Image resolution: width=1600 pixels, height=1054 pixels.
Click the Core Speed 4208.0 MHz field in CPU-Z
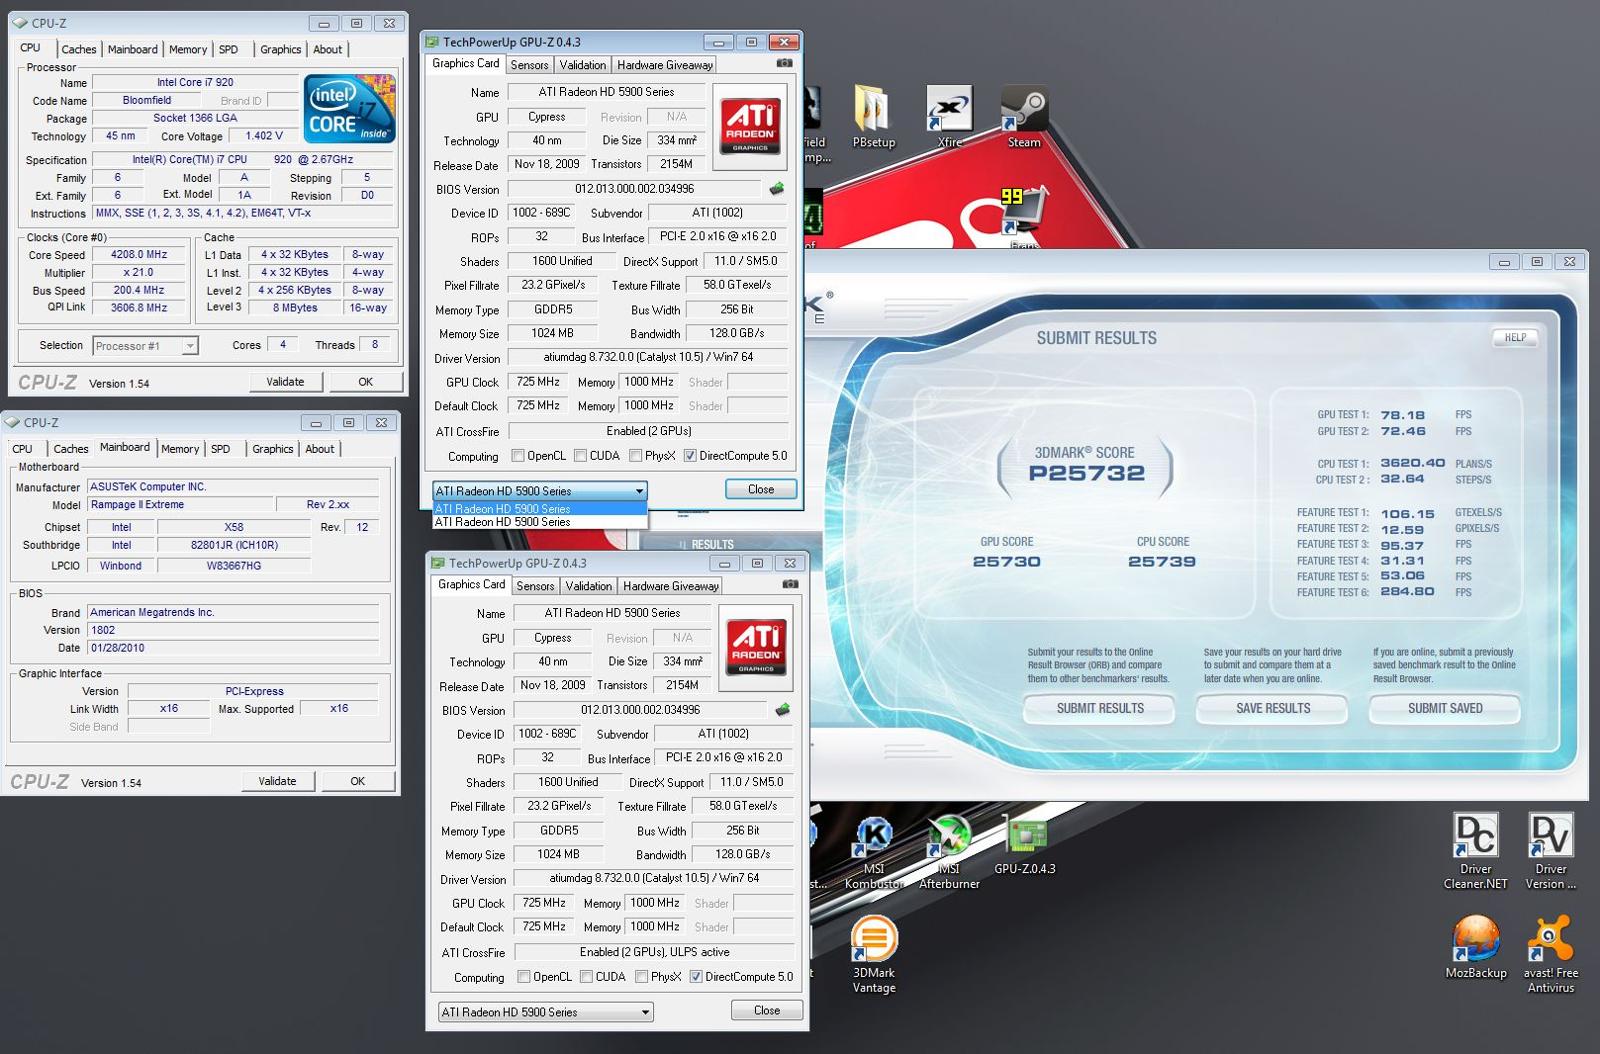point(139,254)
